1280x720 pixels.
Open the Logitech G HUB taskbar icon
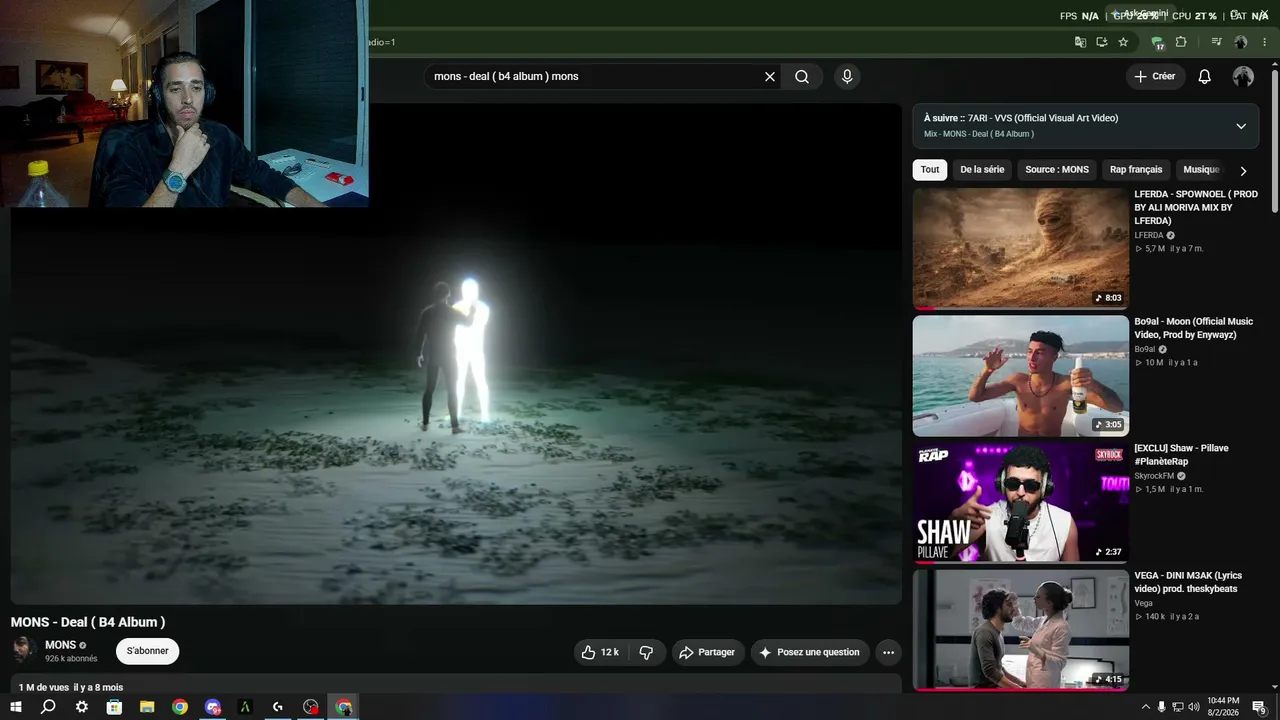tap(278, 707)
